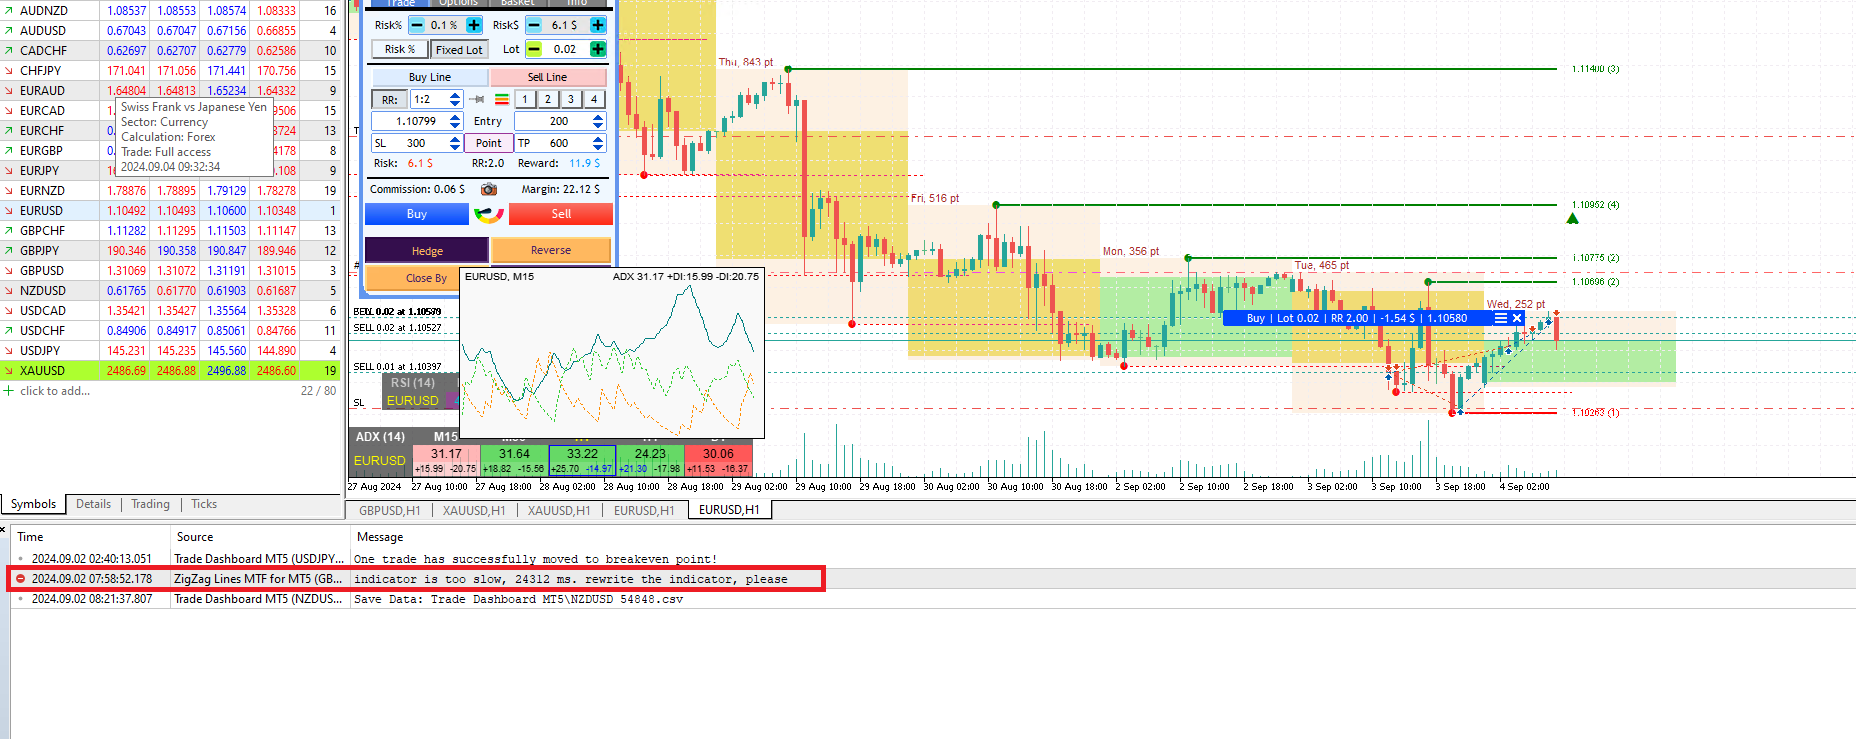Click the plus icon next to click to add
This screenshot has height=739, width=1856.
pos(9,391)
